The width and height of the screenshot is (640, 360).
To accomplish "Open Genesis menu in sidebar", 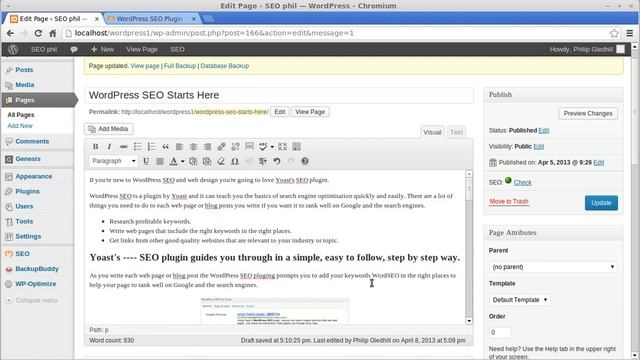I will pos(28,159).
